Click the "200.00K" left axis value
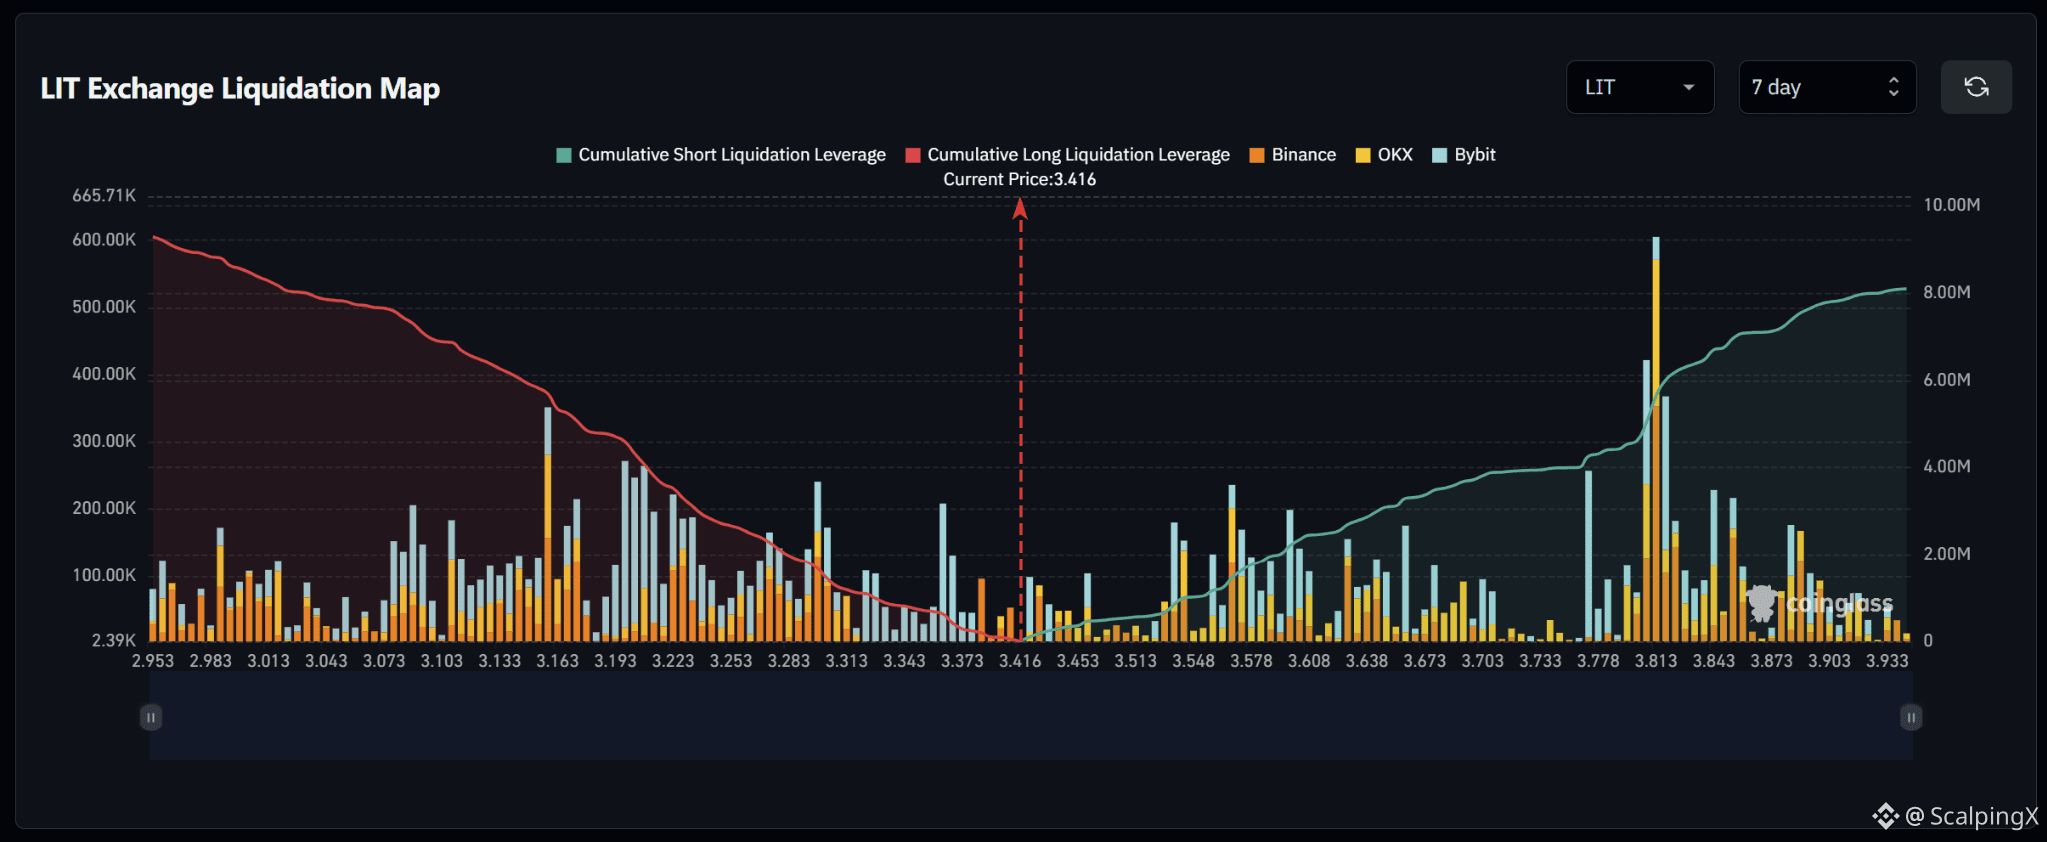Viewport: 2047px width, 842px height. tap(104, 508)
